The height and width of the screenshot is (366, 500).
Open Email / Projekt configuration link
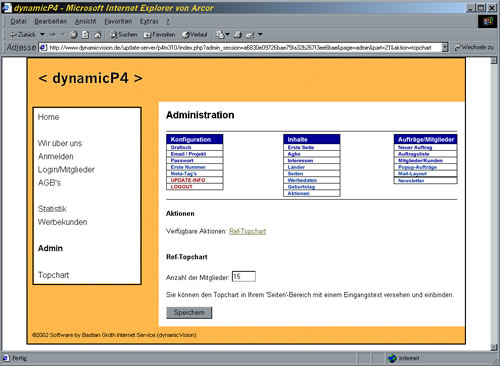(188, 154)
